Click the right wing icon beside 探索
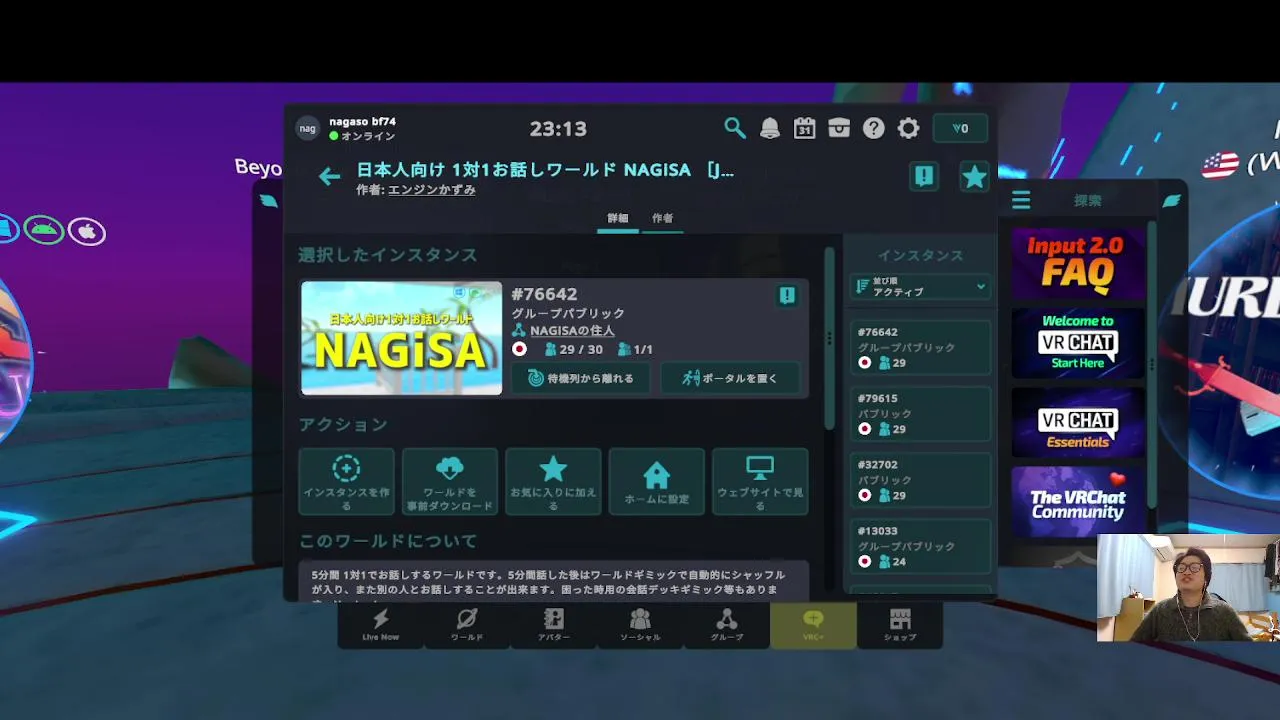This screenshot has height=720, width=1280. (x=1171, y=201)
